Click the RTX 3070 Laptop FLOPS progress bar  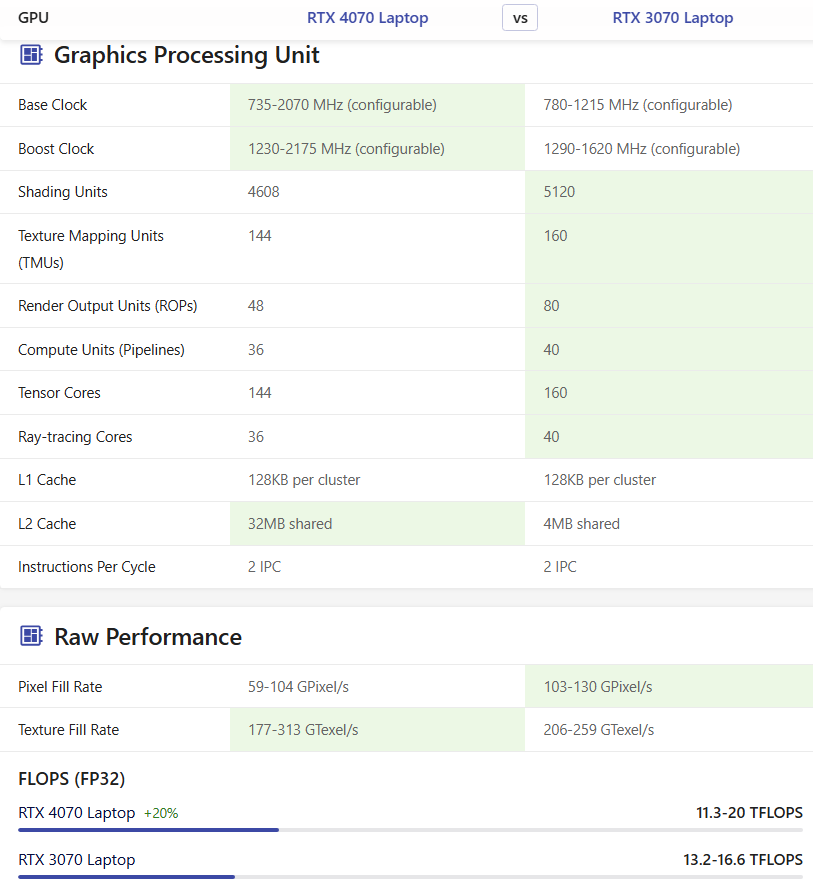tap(410, 876)
